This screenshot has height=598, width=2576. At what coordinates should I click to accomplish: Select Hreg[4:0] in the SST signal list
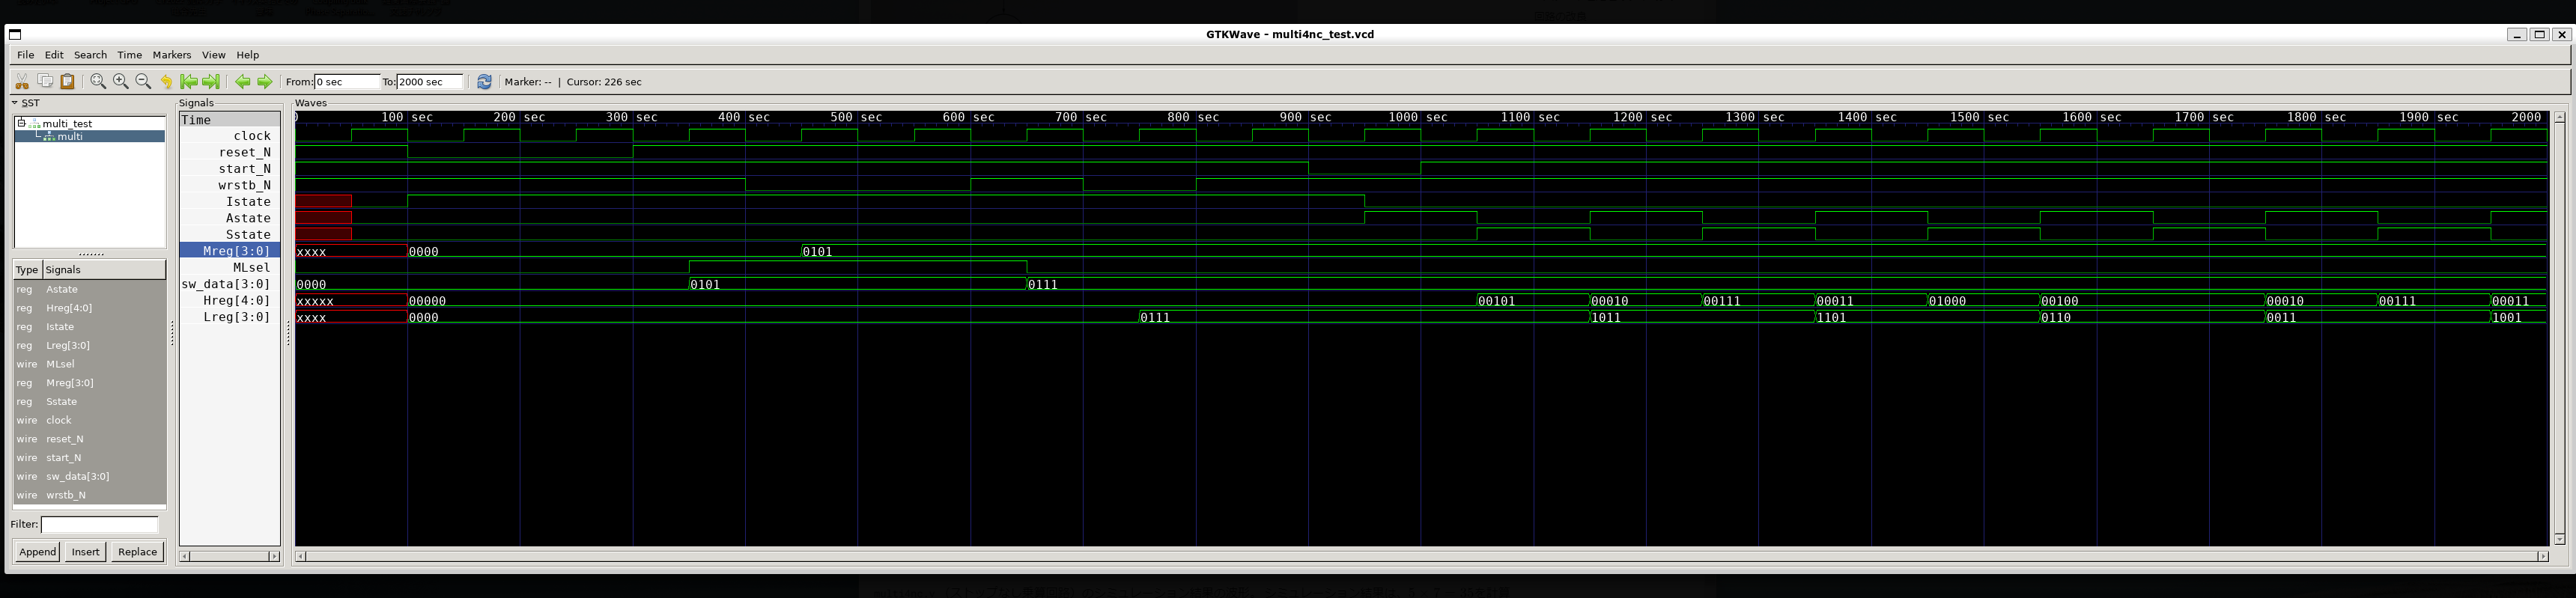tap(89, 308)
